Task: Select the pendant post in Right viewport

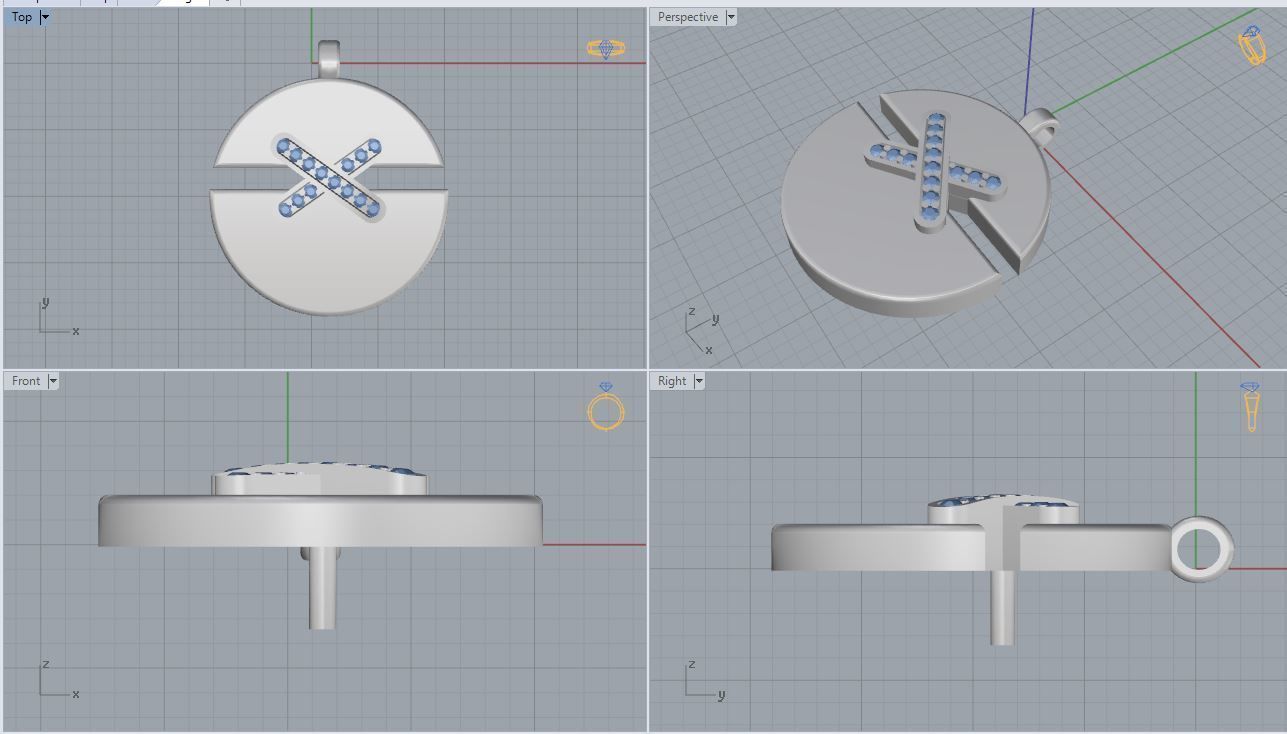Action: [x=1002, y=607]
